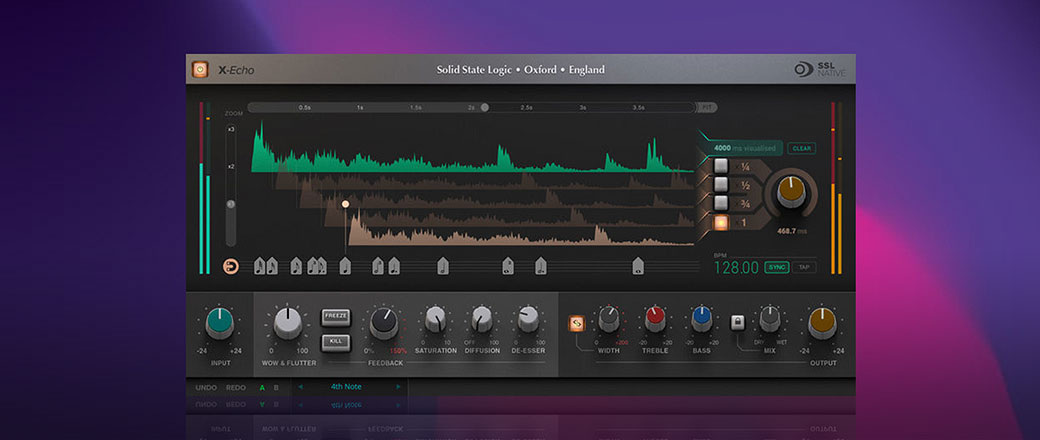Select the leftmost note-value snap marker
1040x440 pixels.
pyautogui.click(x=260, y=266)
